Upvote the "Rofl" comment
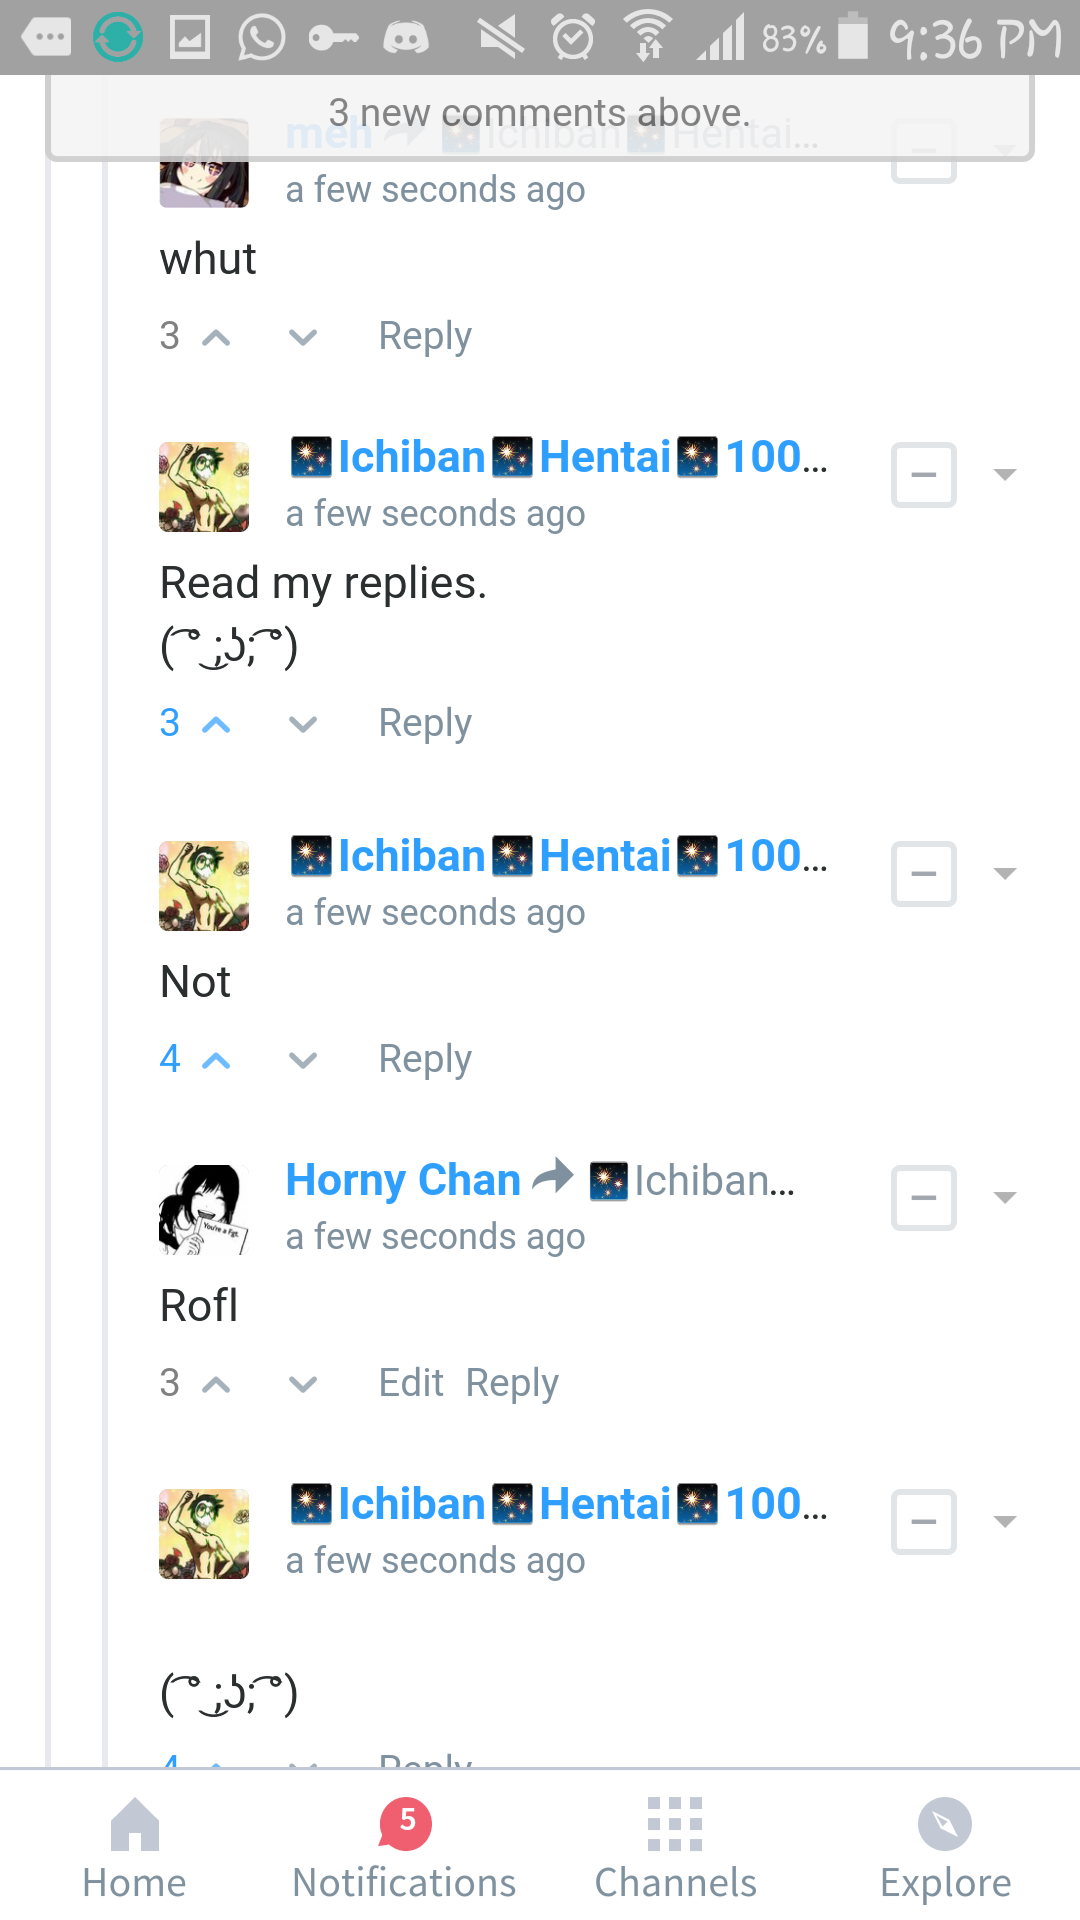Image resolution: width=1080 pixels, height=1920 pixels. [216, 1385]
